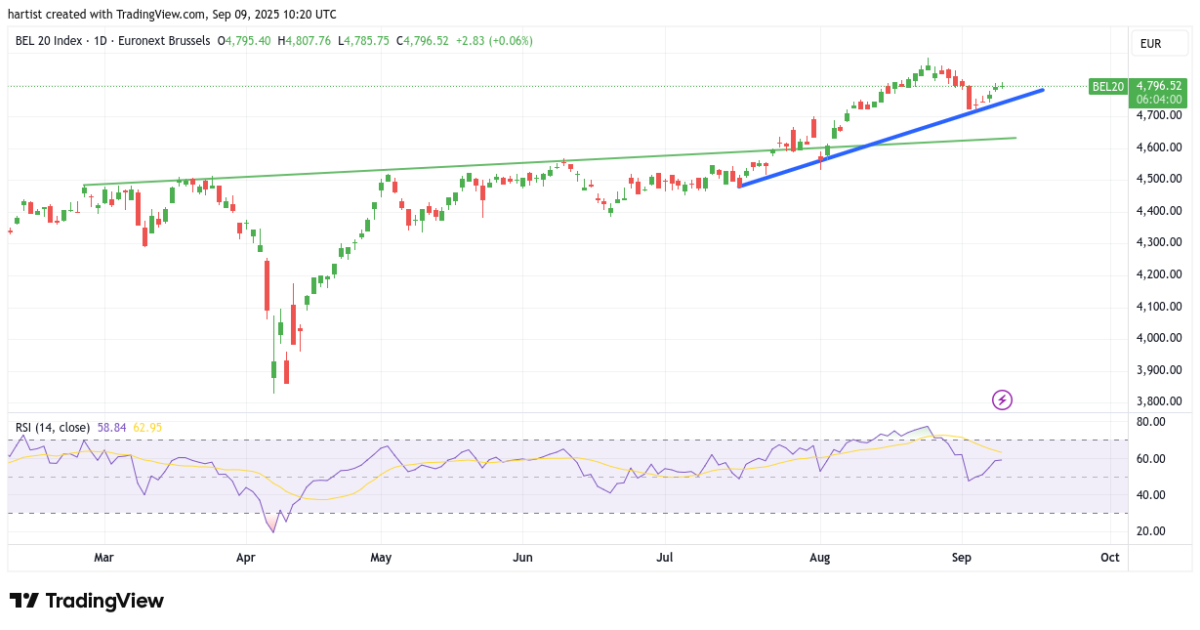Click the daily change +2.83 (+0.06%)
The width and height of the screenshot is (1200, 630).
(x=494, y=41)
